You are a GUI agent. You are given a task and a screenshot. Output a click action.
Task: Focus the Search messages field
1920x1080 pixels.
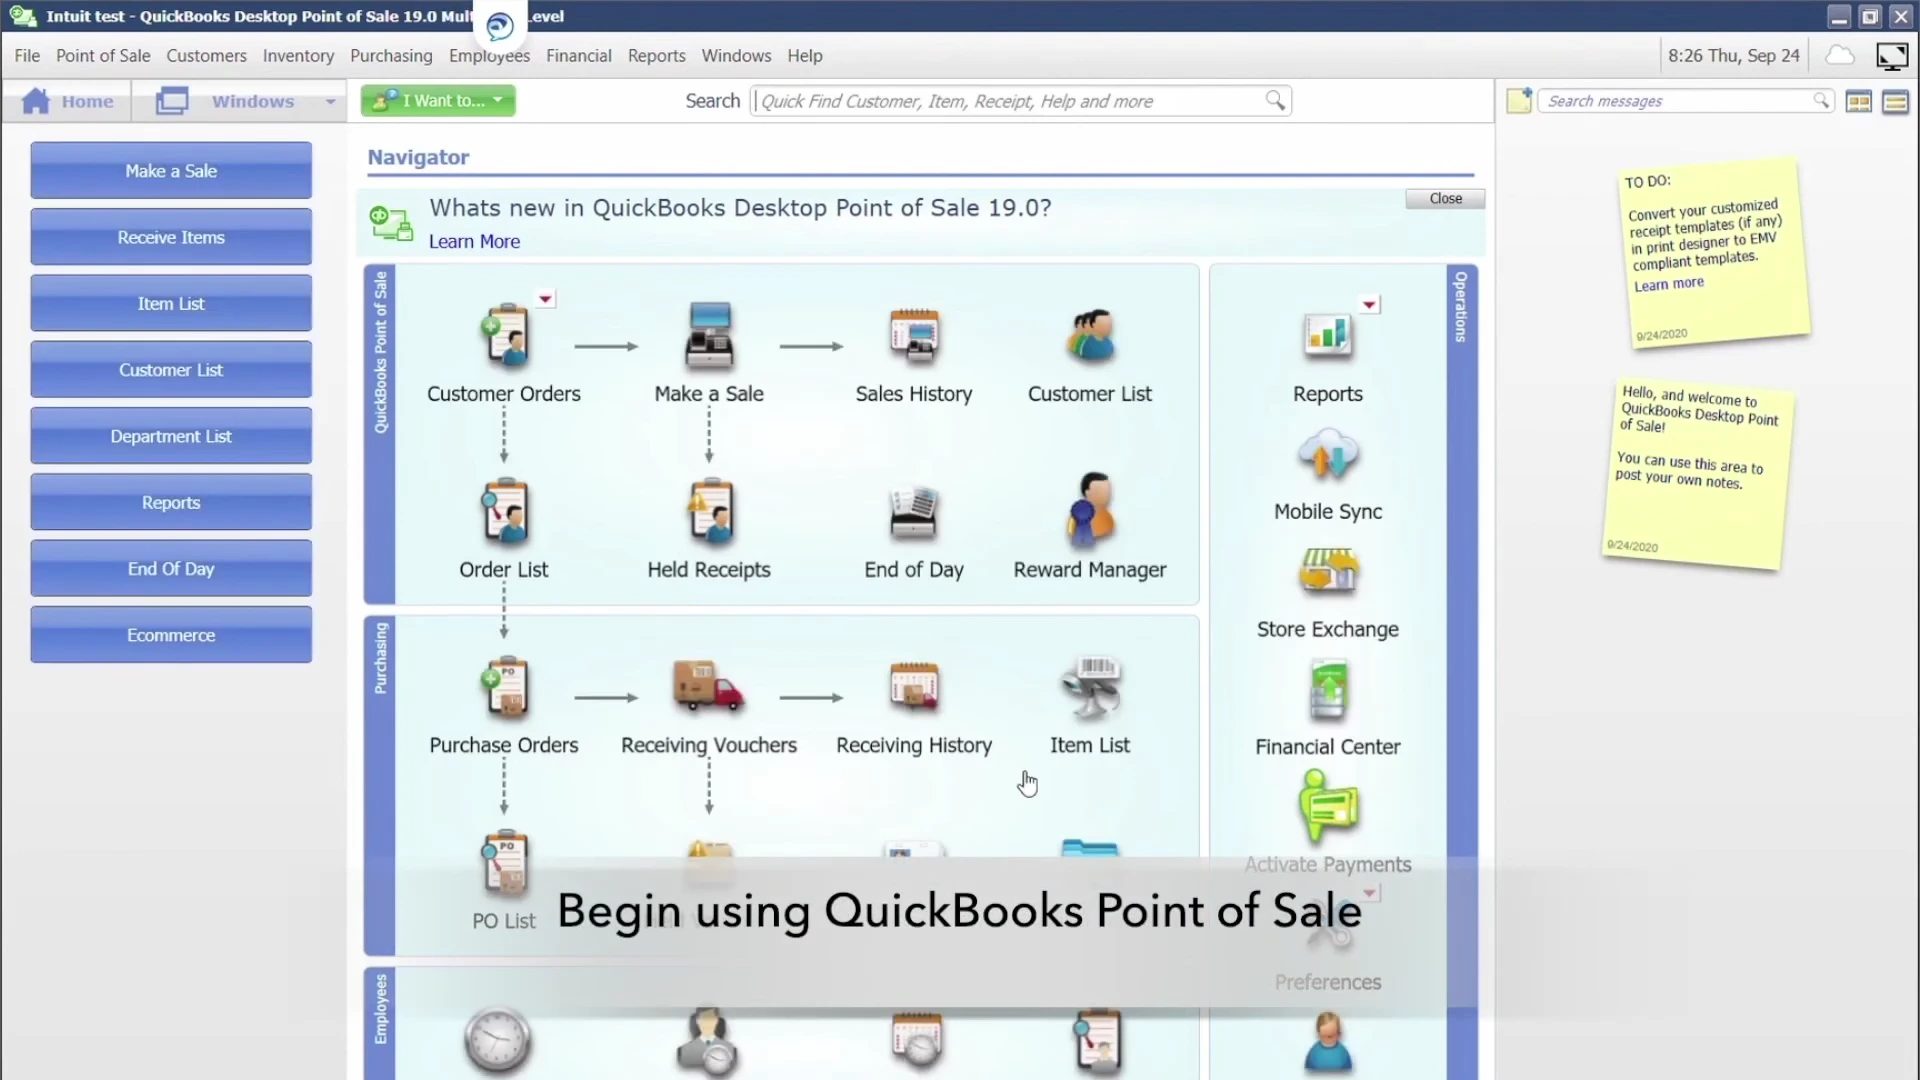(1685, 101)
